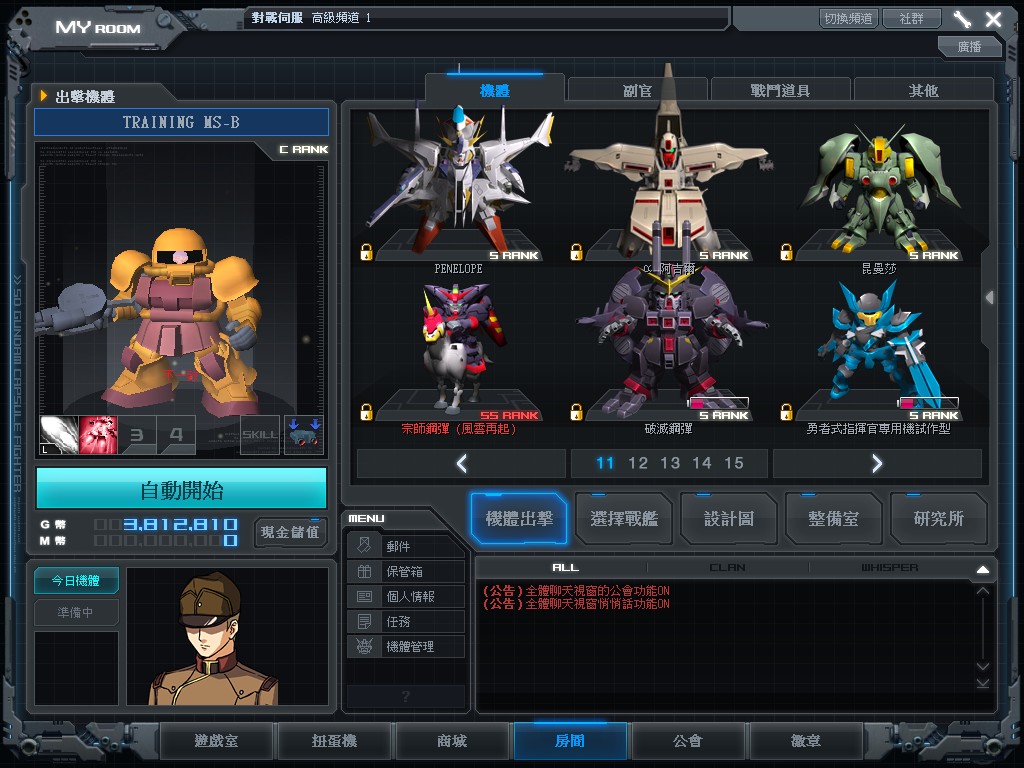Open settings with the wrench icon

[962, 19]
